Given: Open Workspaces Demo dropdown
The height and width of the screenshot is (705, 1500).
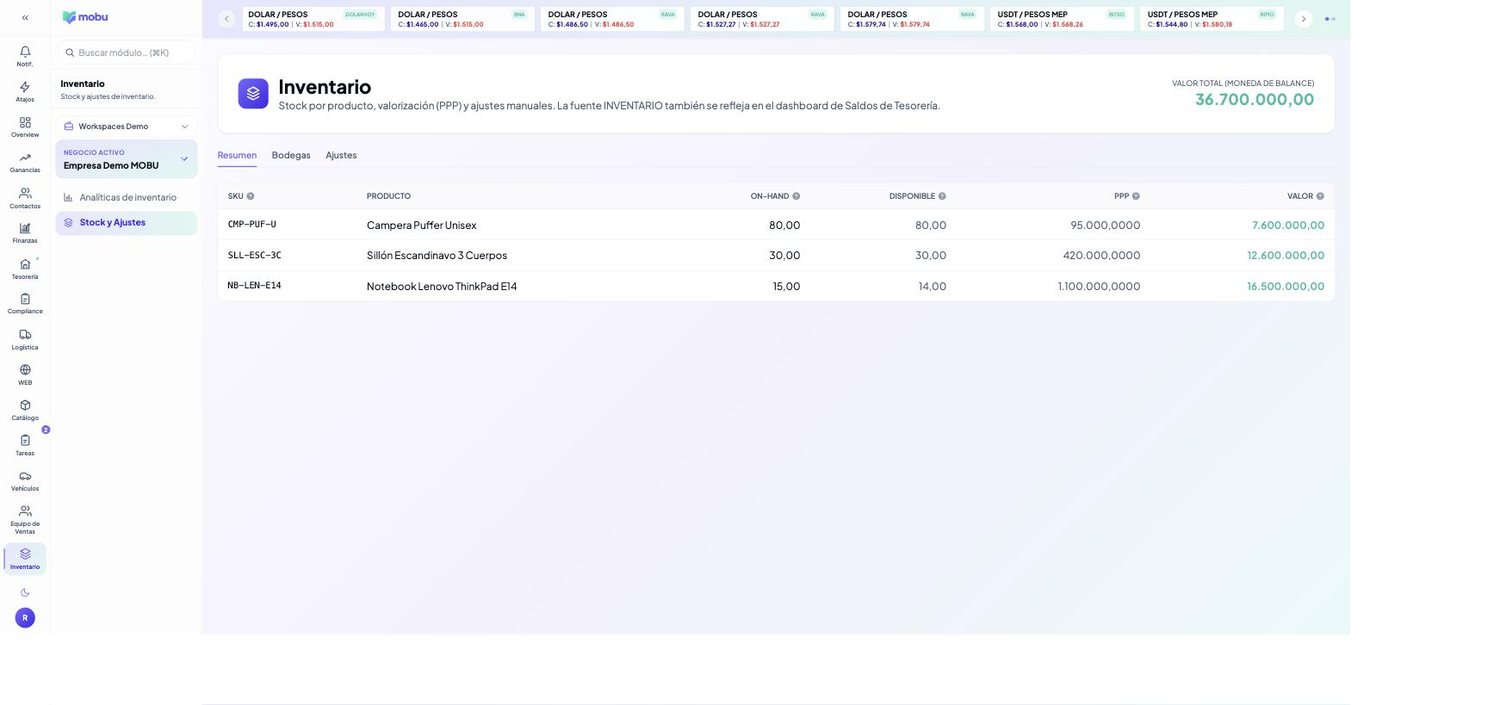Looking at the screenshot, I should point(126,126).
